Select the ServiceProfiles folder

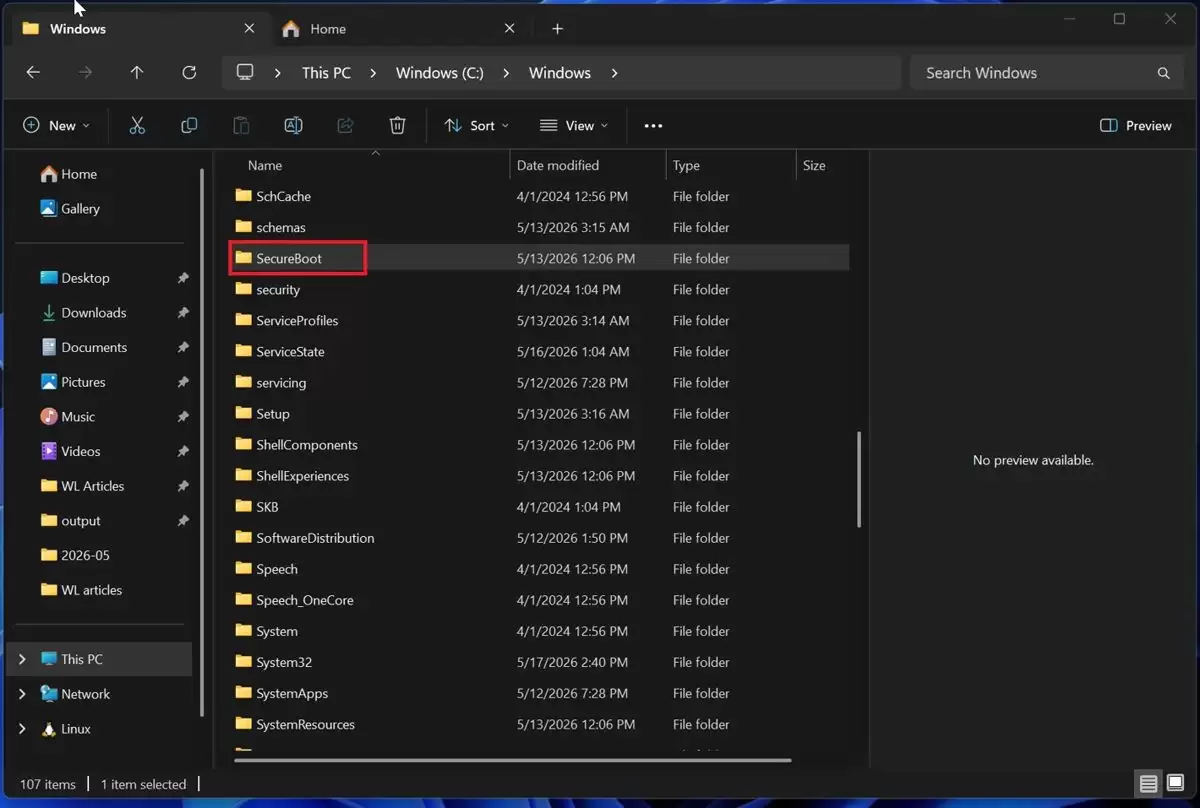[540, 320]
